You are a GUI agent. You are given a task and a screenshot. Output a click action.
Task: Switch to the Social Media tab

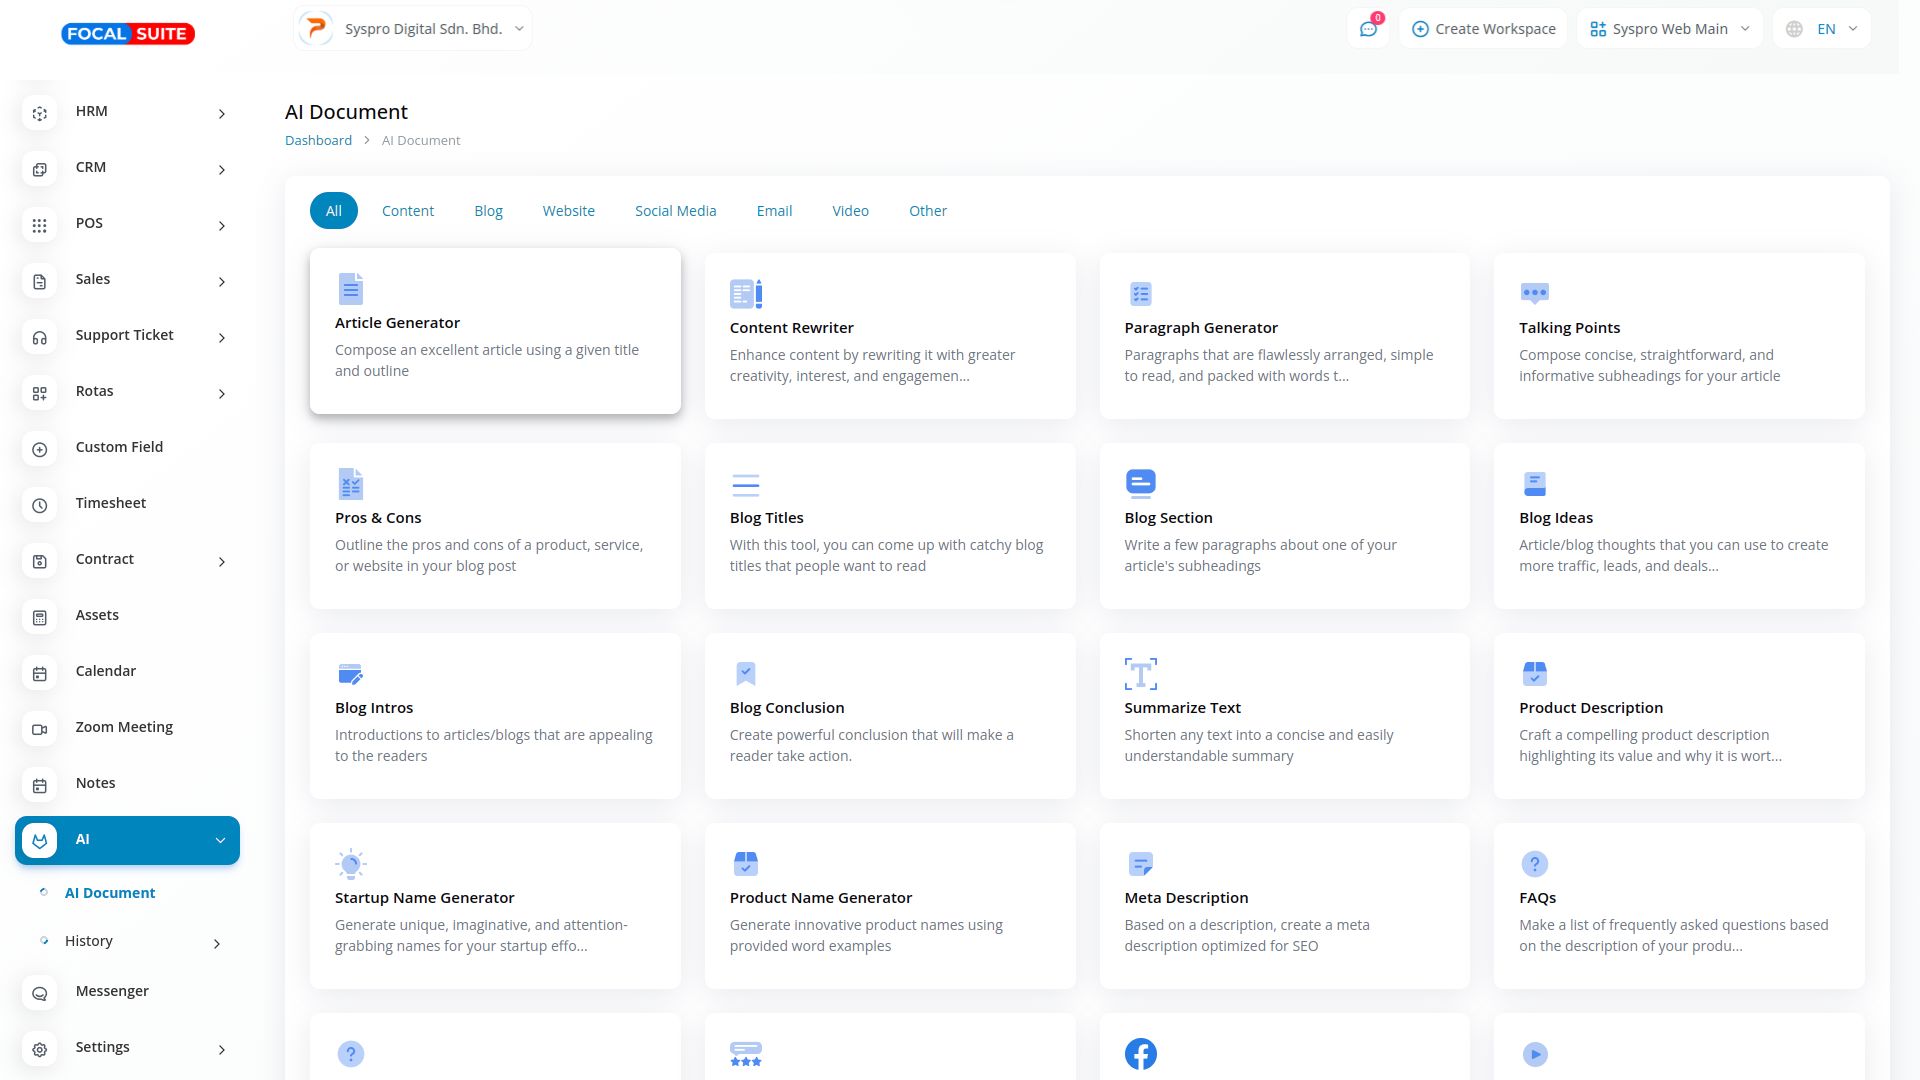point(675,211)
